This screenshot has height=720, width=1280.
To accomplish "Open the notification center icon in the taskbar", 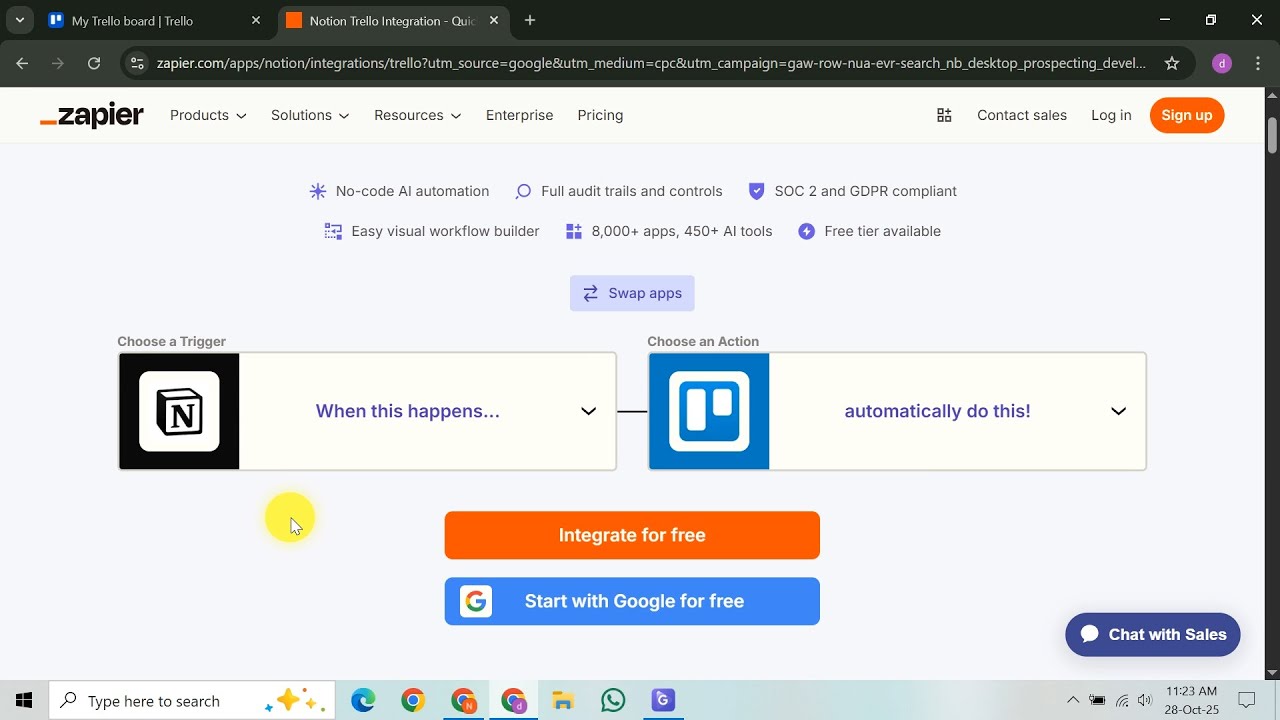I will pyautogui.click(x=1247, y=700).
